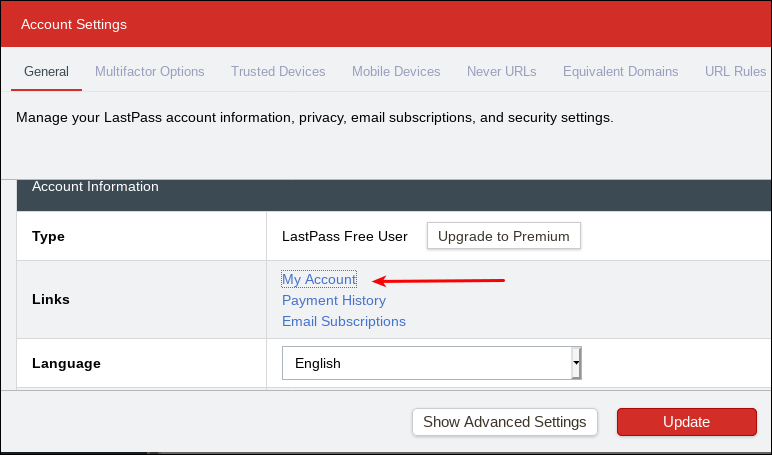Click the 'Links' row label
This screenshot has width=772, height=455.
(x=51, y=299)
